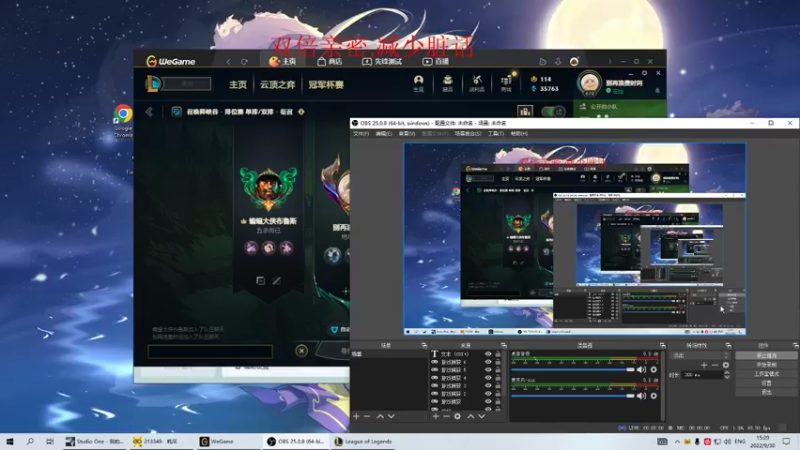The height and width of the screenshot is (450, 800).
Task: Click the lobby leaderboard podium icon
Action: coord(524,111)
